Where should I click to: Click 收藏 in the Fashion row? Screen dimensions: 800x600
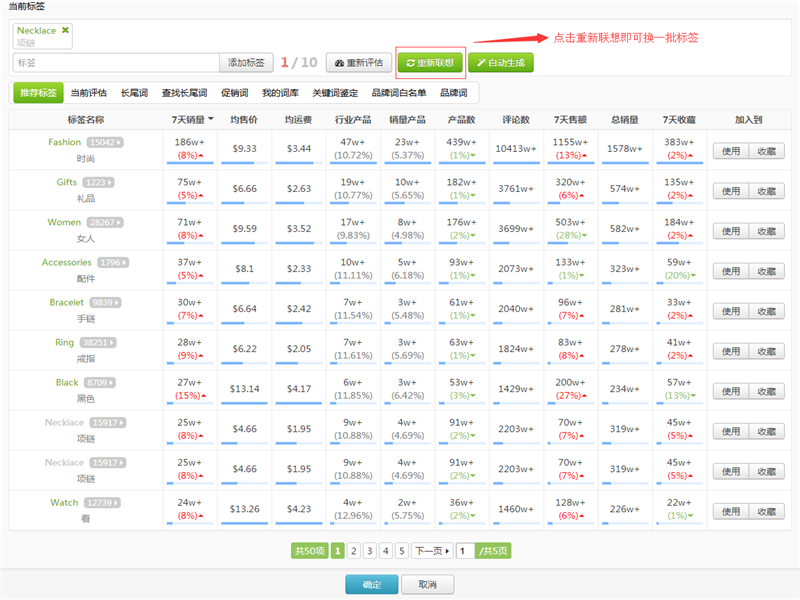click(x=766, y=151)
